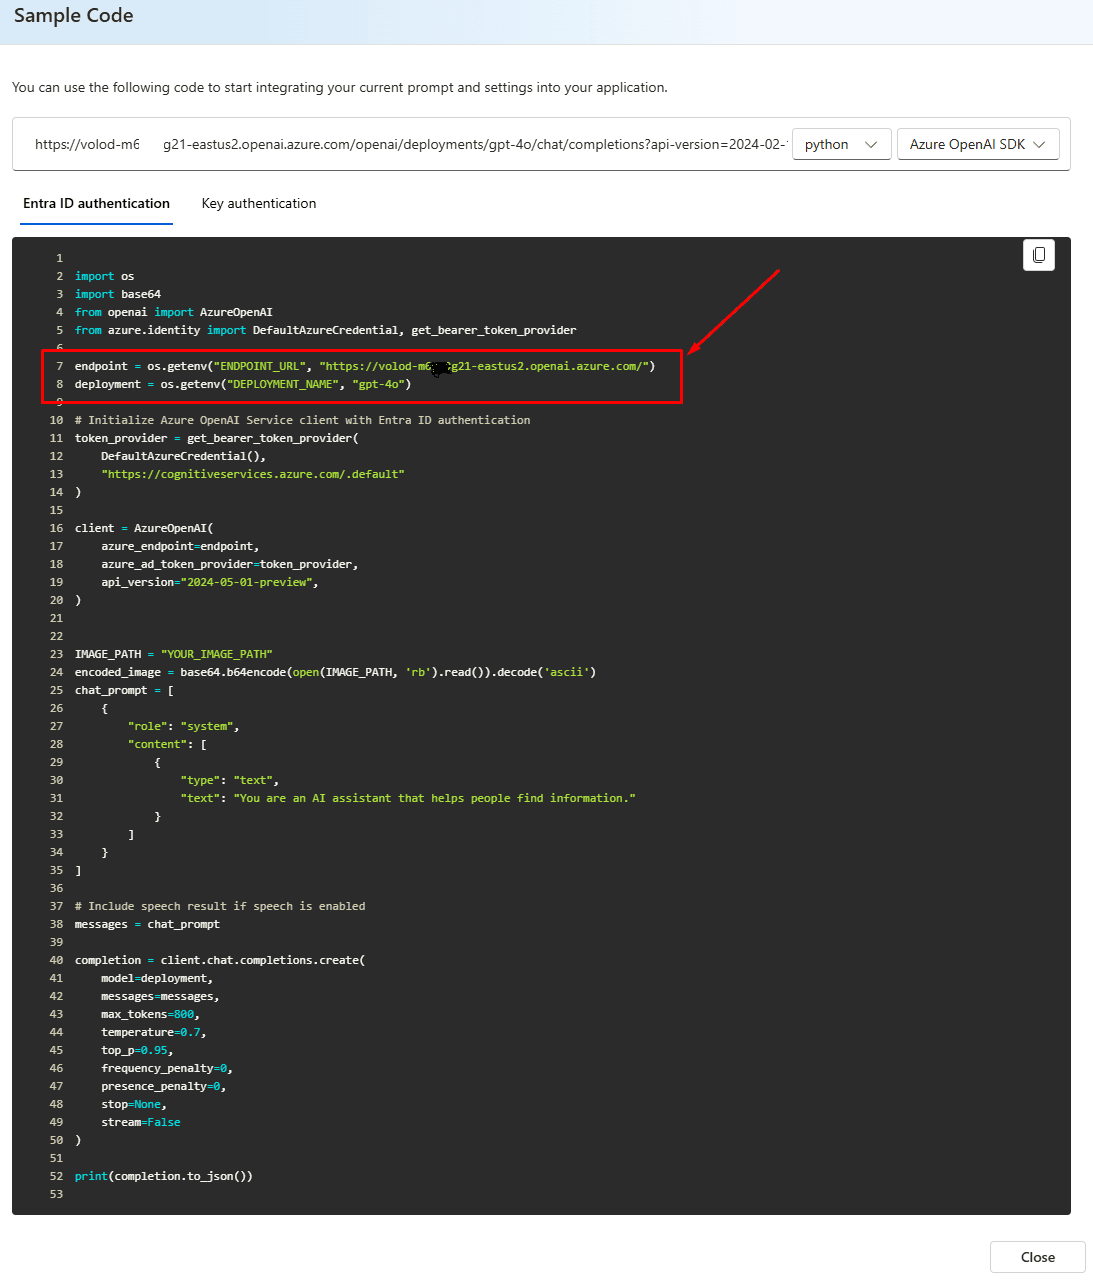Click the 'import os' line
Viewport: 1093px width, 1280px height.
point(104,276)
